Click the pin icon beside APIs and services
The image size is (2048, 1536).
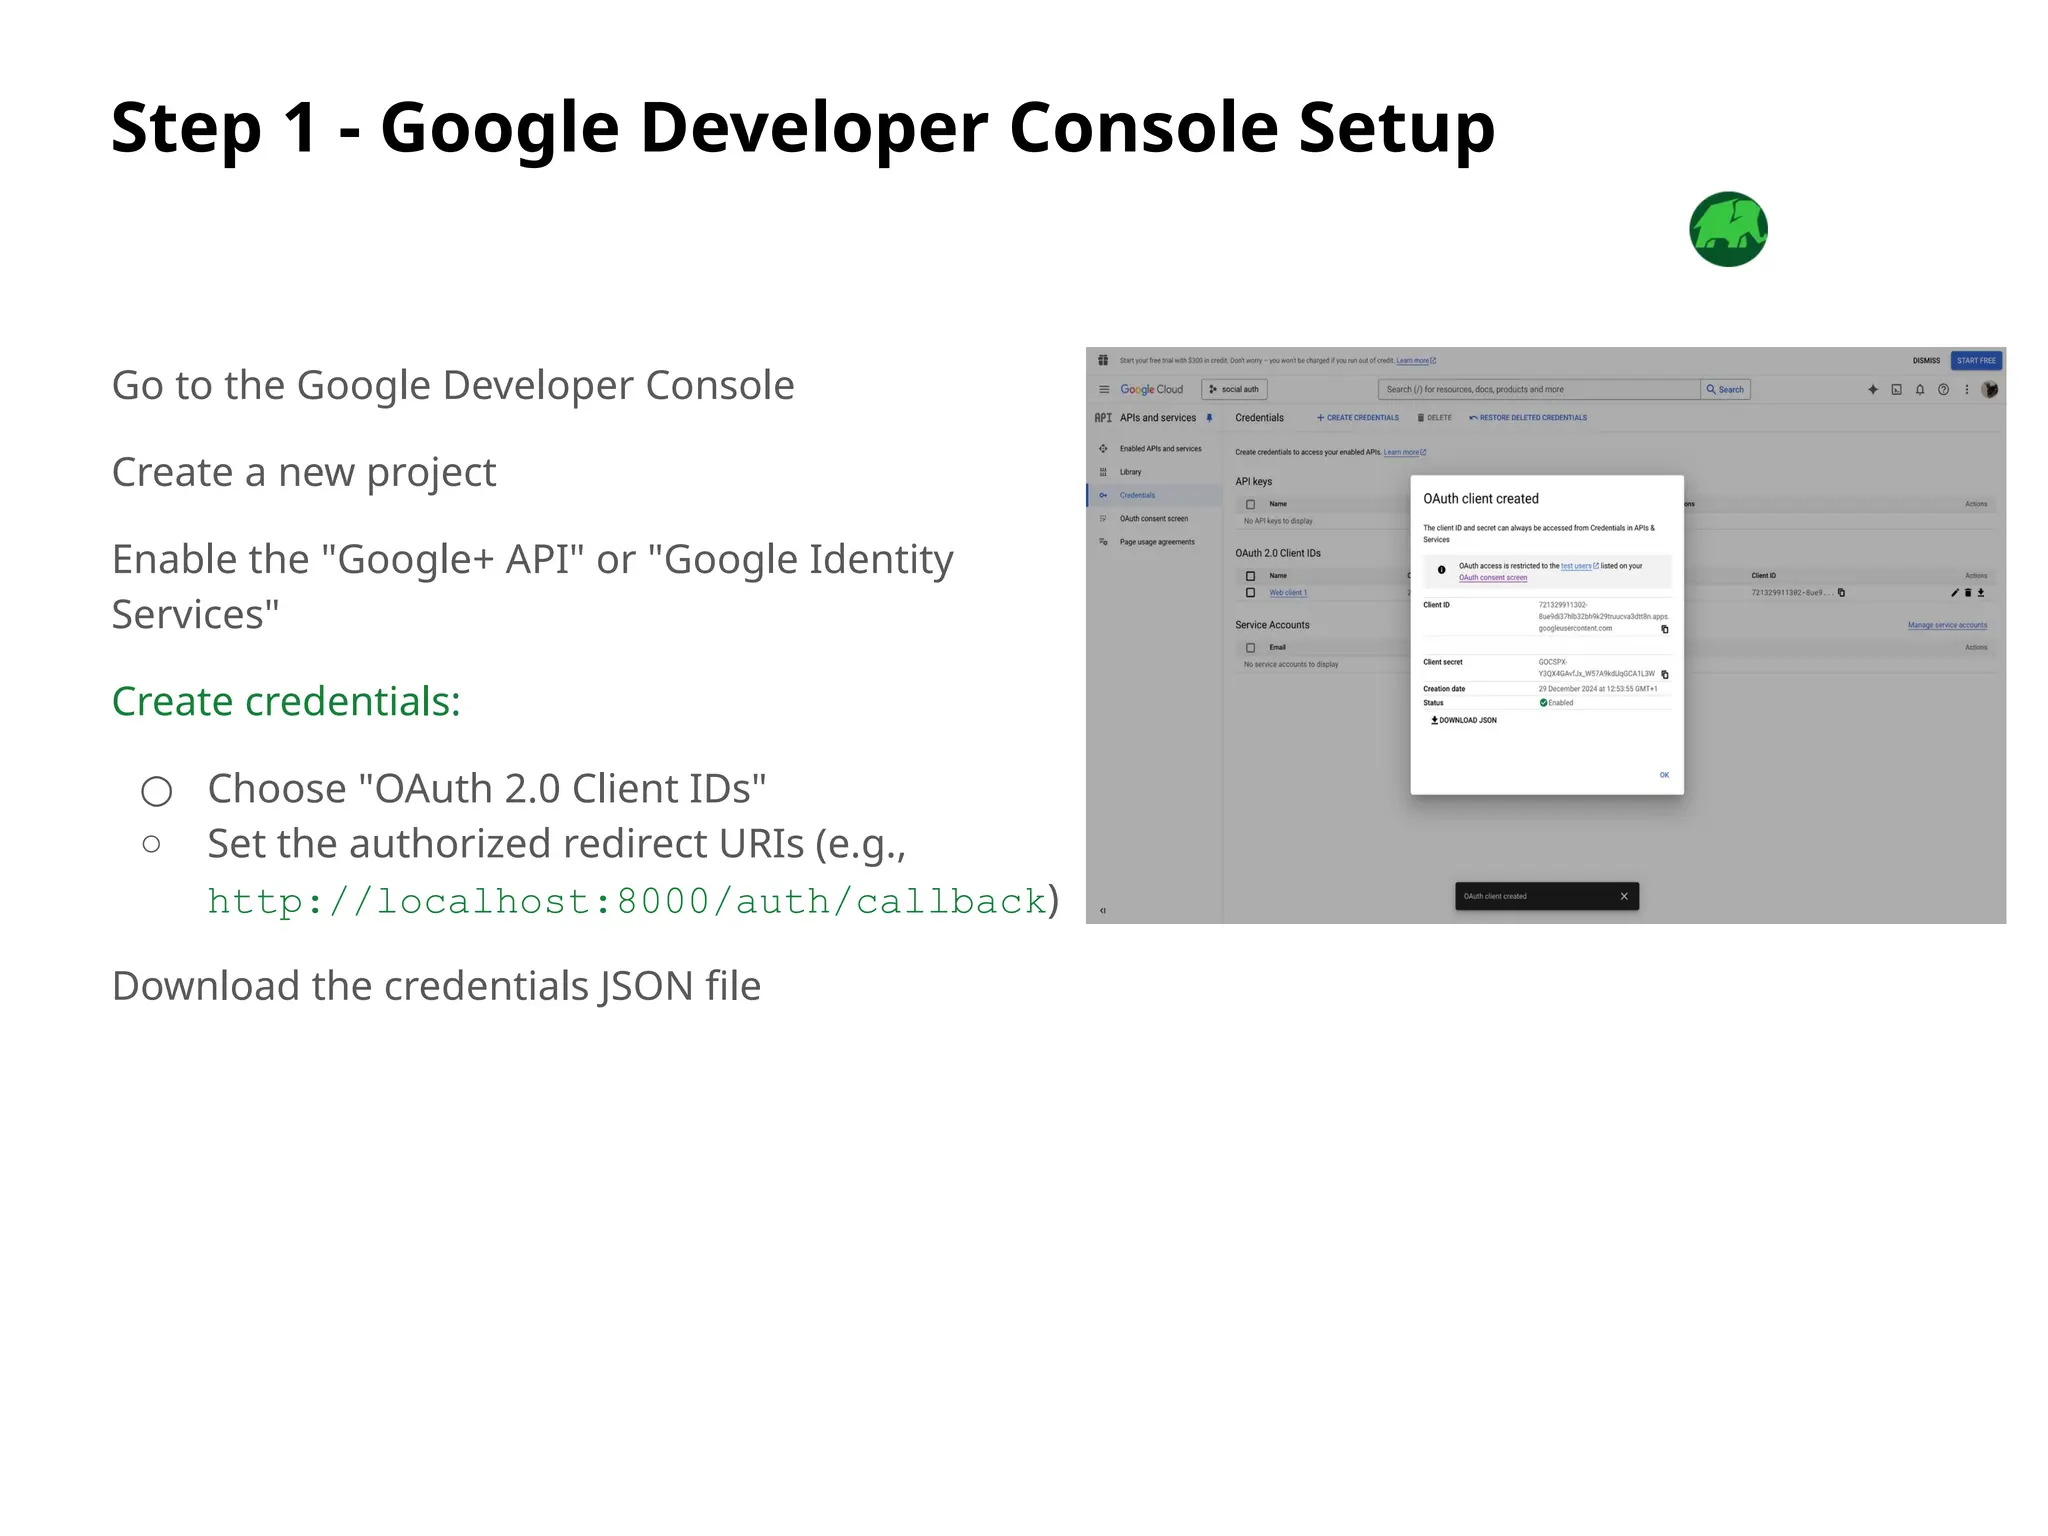coord(1209,418)
